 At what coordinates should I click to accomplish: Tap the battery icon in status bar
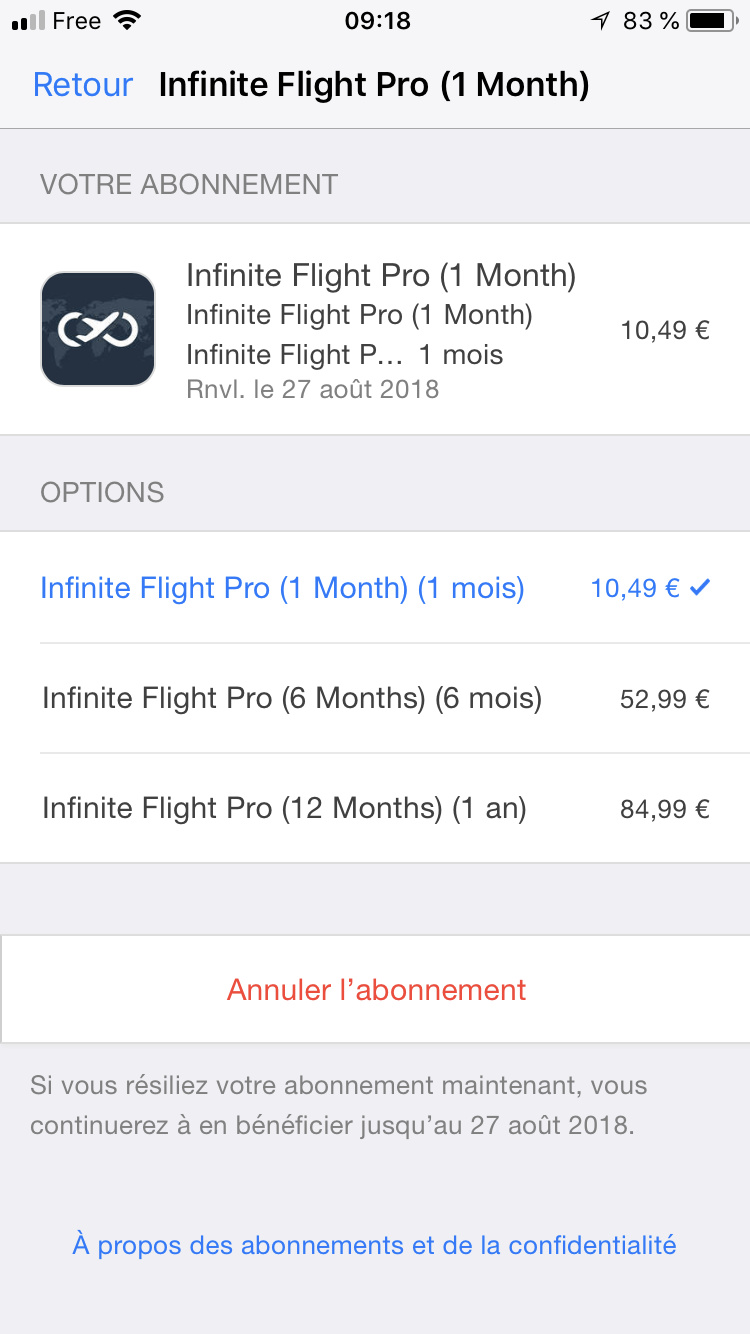[x=711, y=21]
